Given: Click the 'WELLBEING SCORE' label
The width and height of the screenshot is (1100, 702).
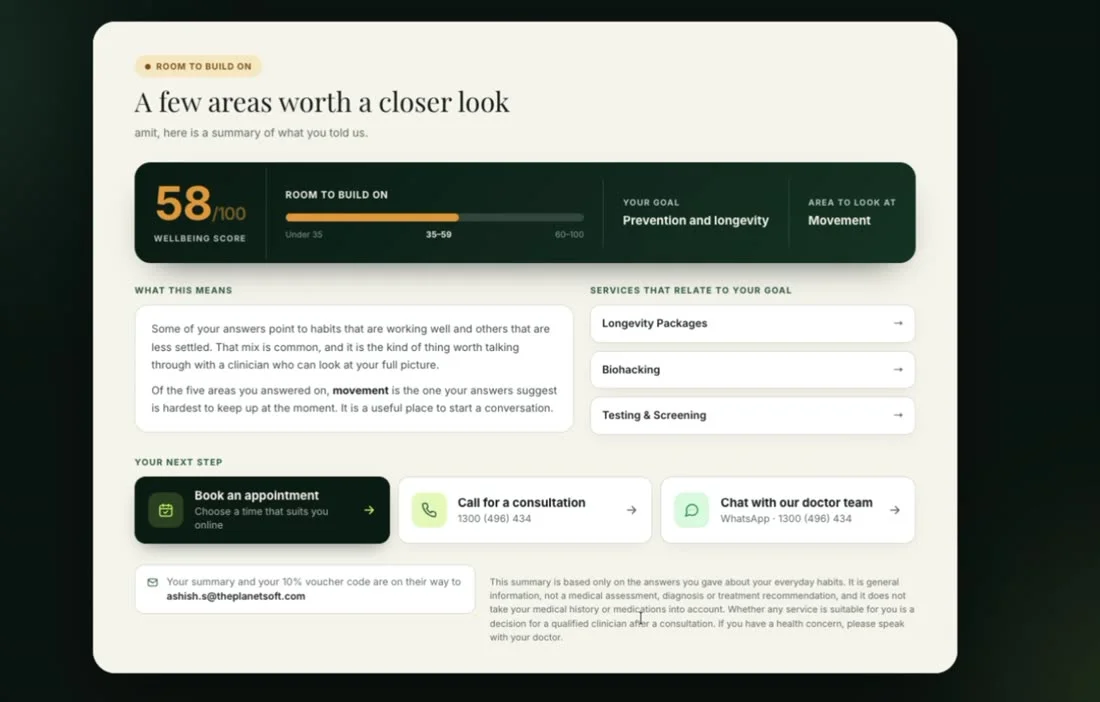Looking at the screenshot, I should pos(200,238).
